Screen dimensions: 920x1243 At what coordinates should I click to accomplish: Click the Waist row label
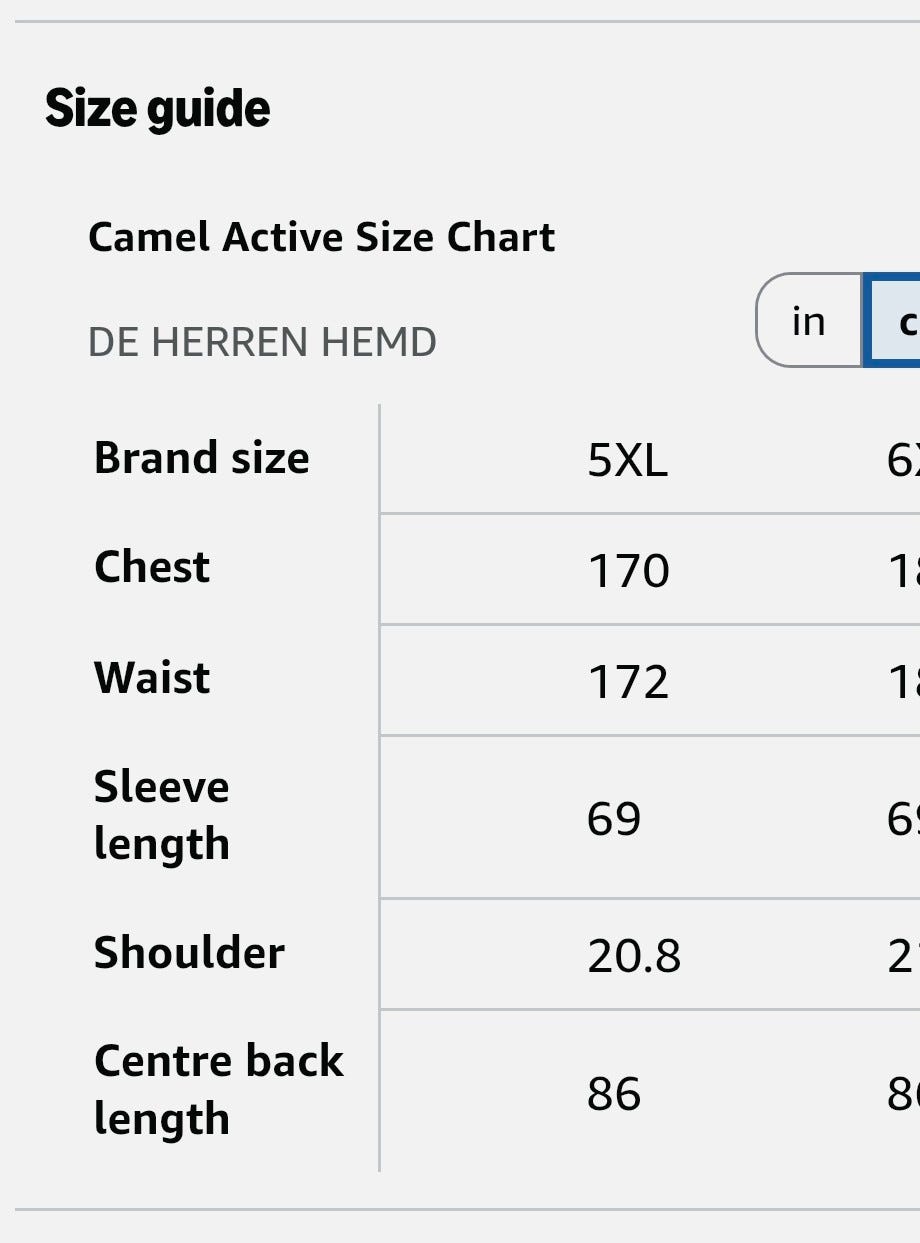152,678
